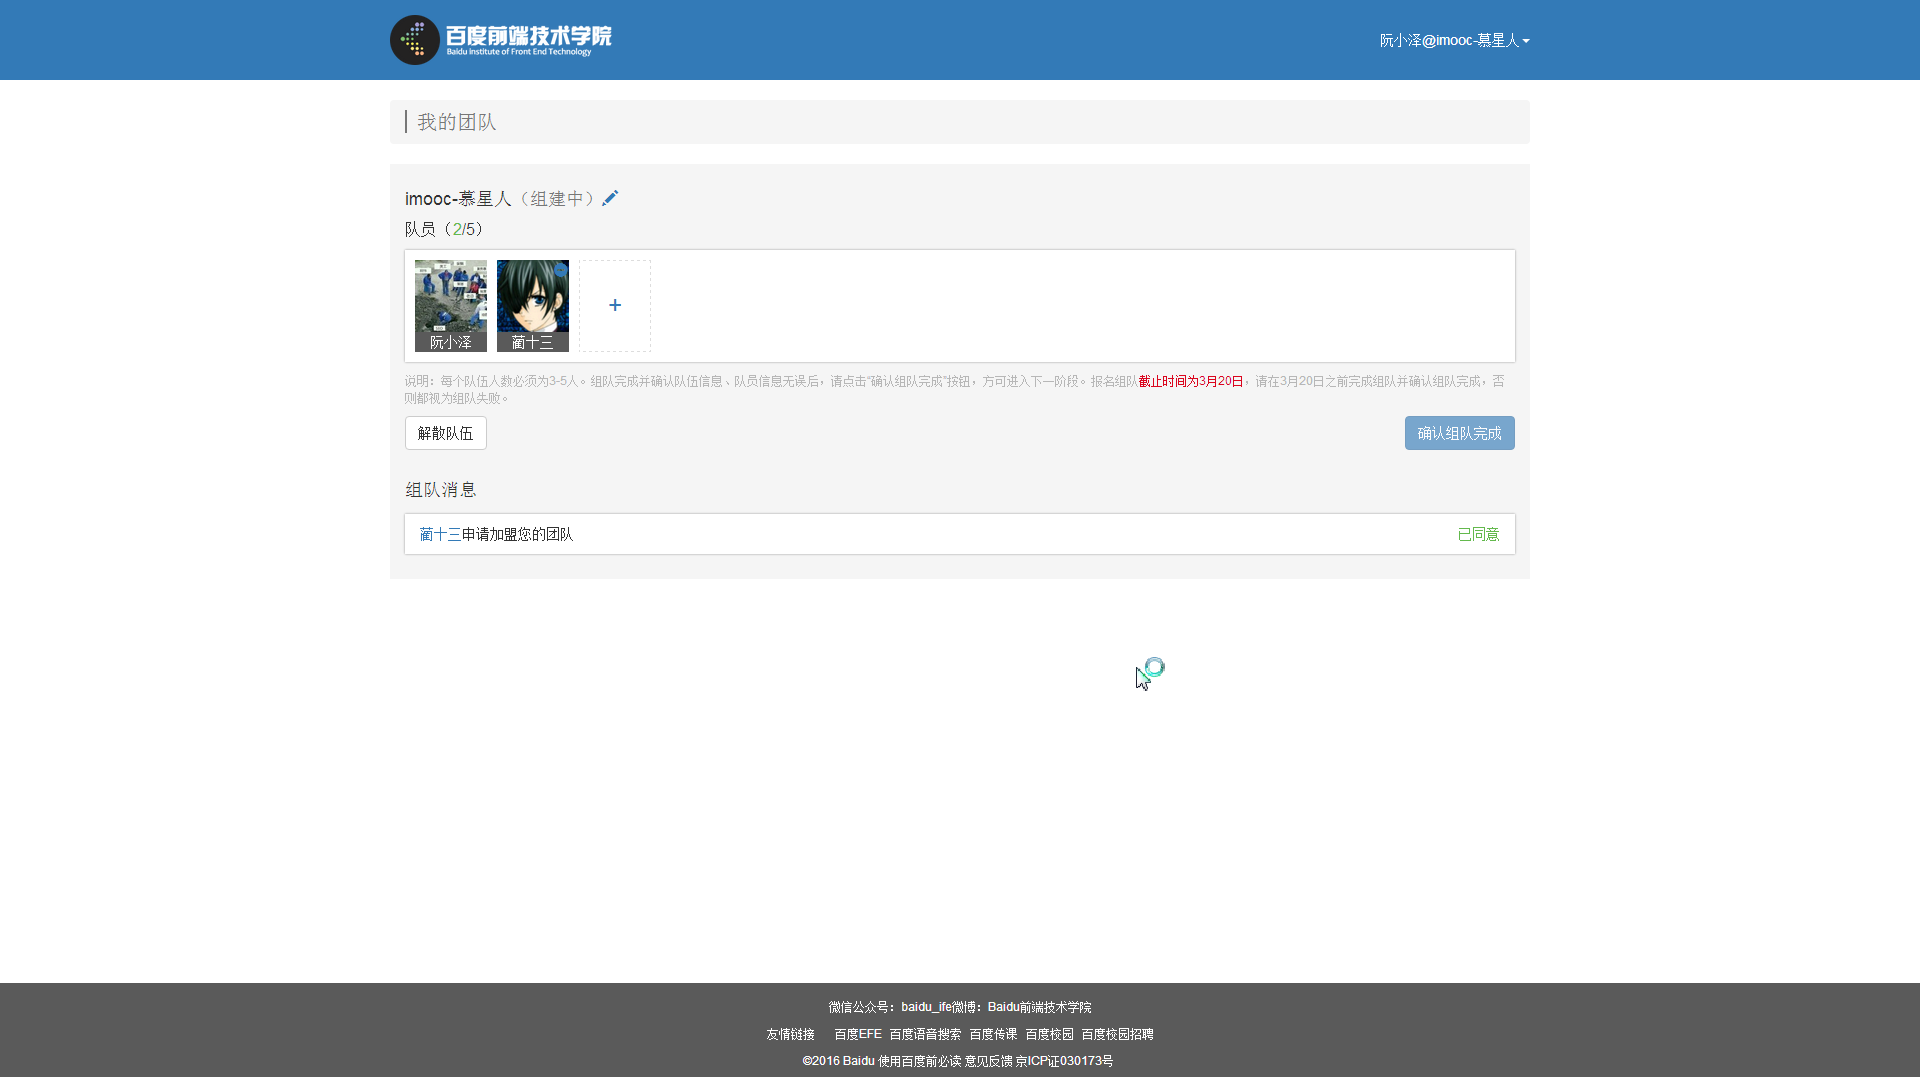Click 解散队伍 to disband the team
This screenshot has width=1920, height=1079.
(x=444, y=432)
